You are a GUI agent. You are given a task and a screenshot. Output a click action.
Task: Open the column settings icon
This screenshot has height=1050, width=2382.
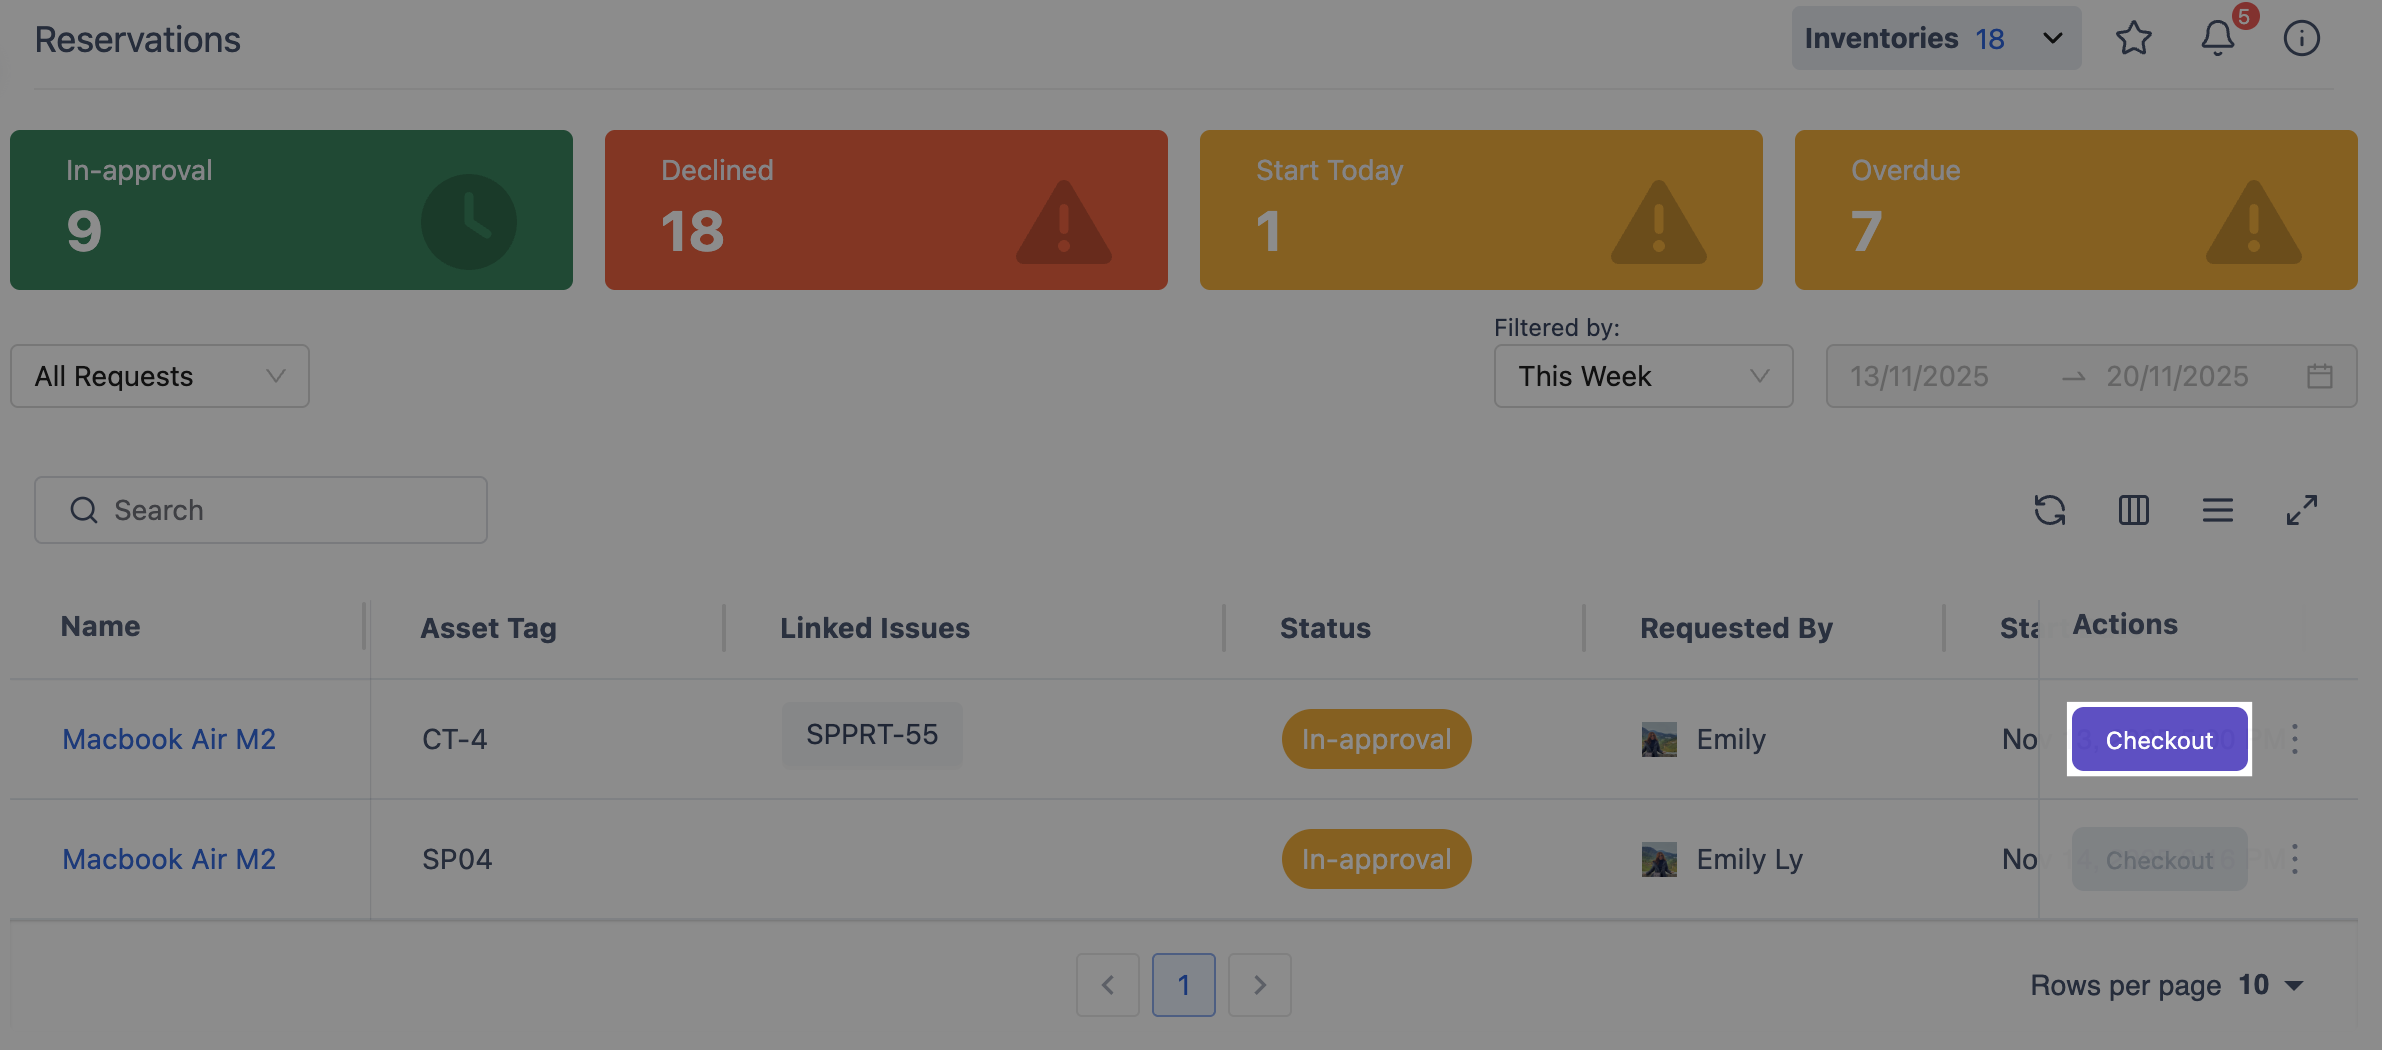point(2133,510)
